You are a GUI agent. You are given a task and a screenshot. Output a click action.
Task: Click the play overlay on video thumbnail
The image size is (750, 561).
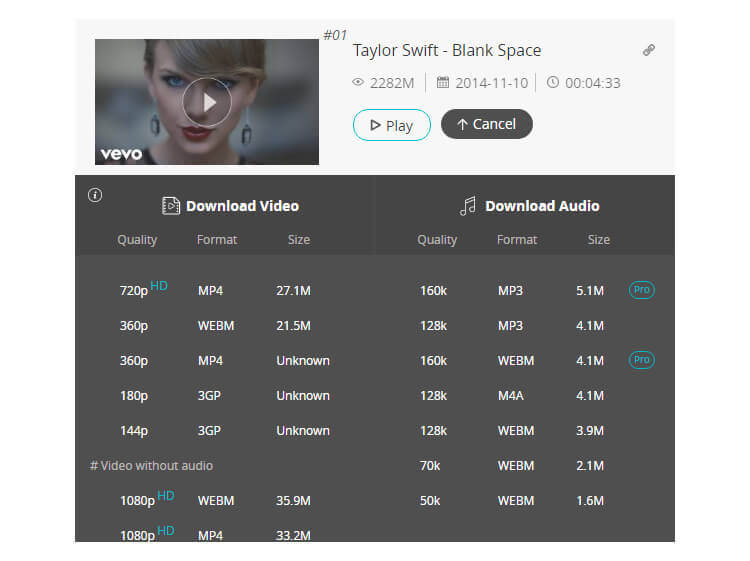pos(207,102)
